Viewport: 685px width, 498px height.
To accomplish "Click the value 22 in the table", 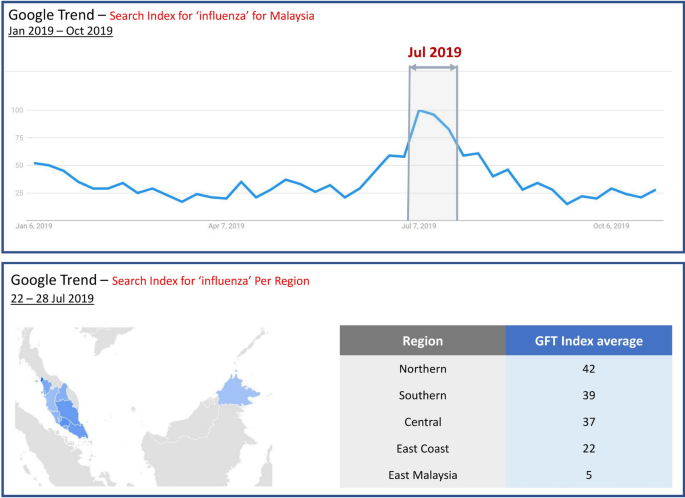I will [x=588, y=449].
